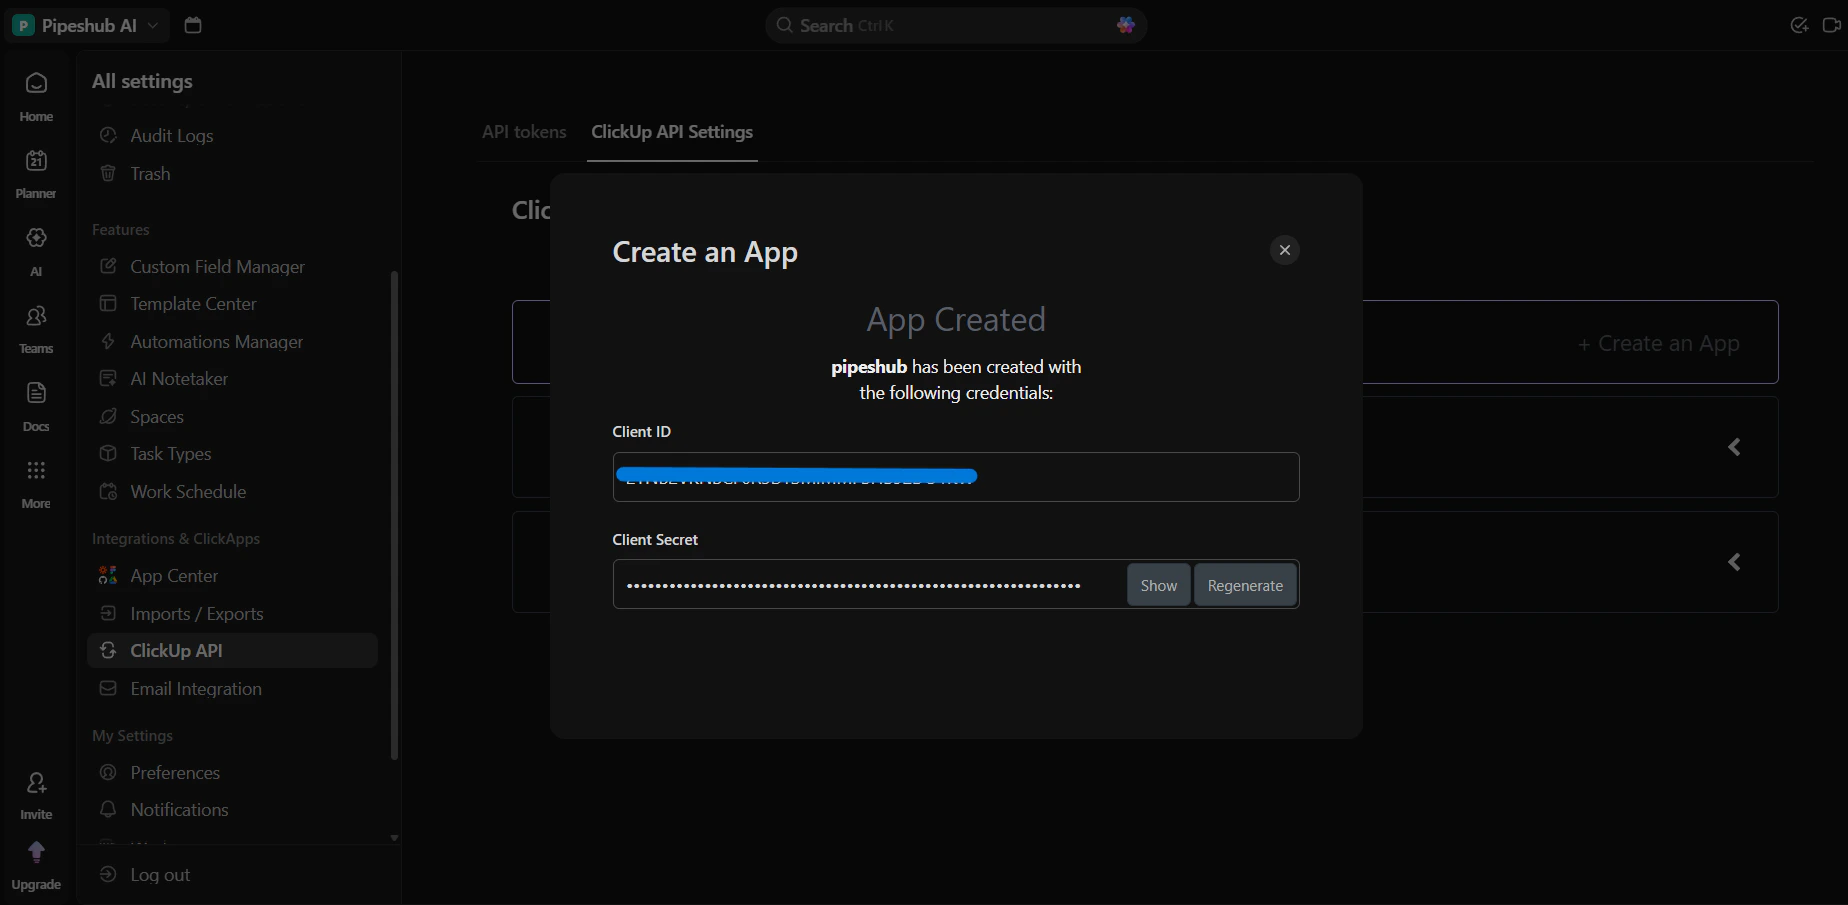
Task: Click the calendar icon next to workspace name
Action: pos(192,25)
